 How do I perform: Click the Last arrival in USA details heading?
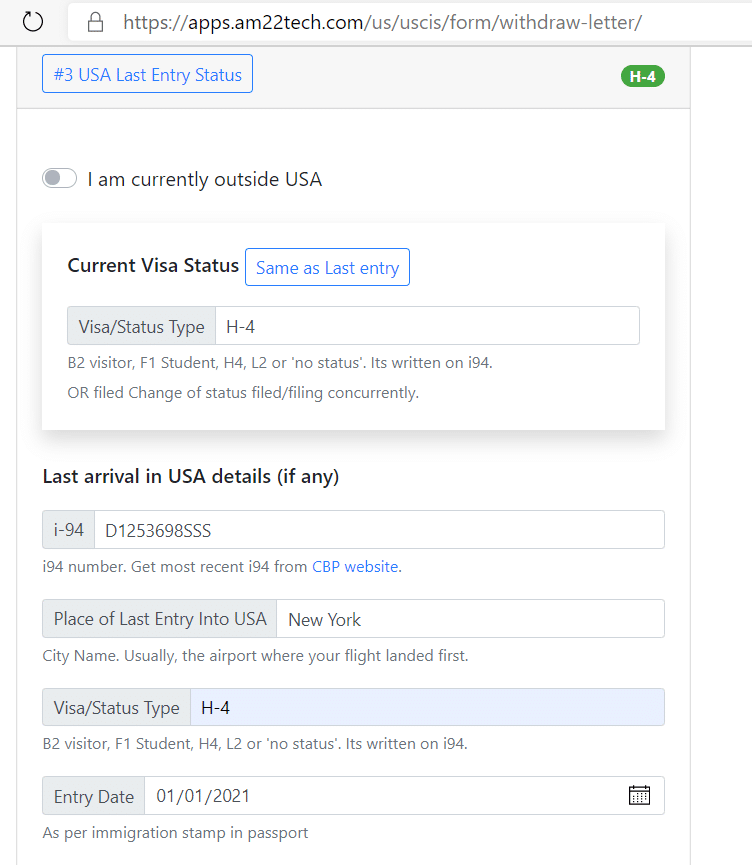click(191, 477)
